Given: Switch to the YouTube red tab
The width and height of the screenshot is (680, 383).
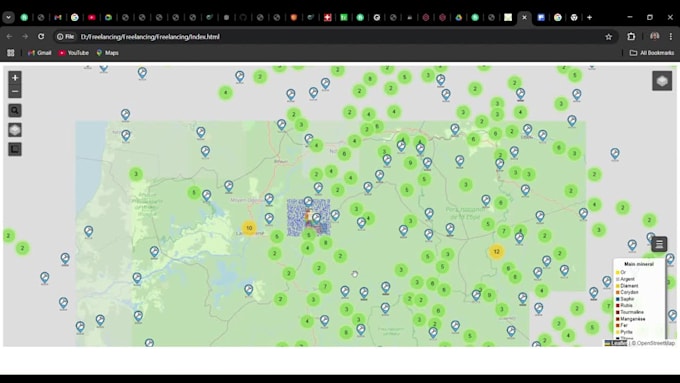Looking at the screenshot, I should coord(92,17).
